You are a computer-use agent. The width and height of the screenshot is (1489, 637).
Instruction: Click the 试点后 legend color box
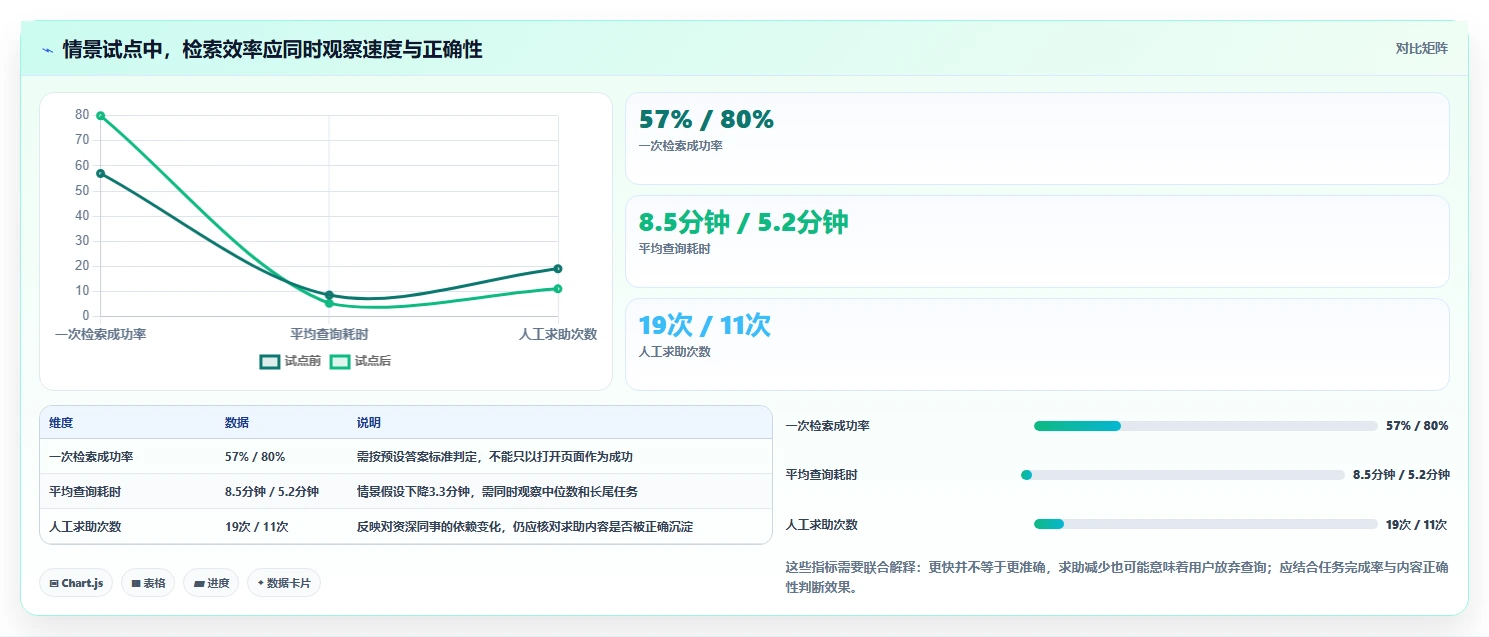[340, 361]
